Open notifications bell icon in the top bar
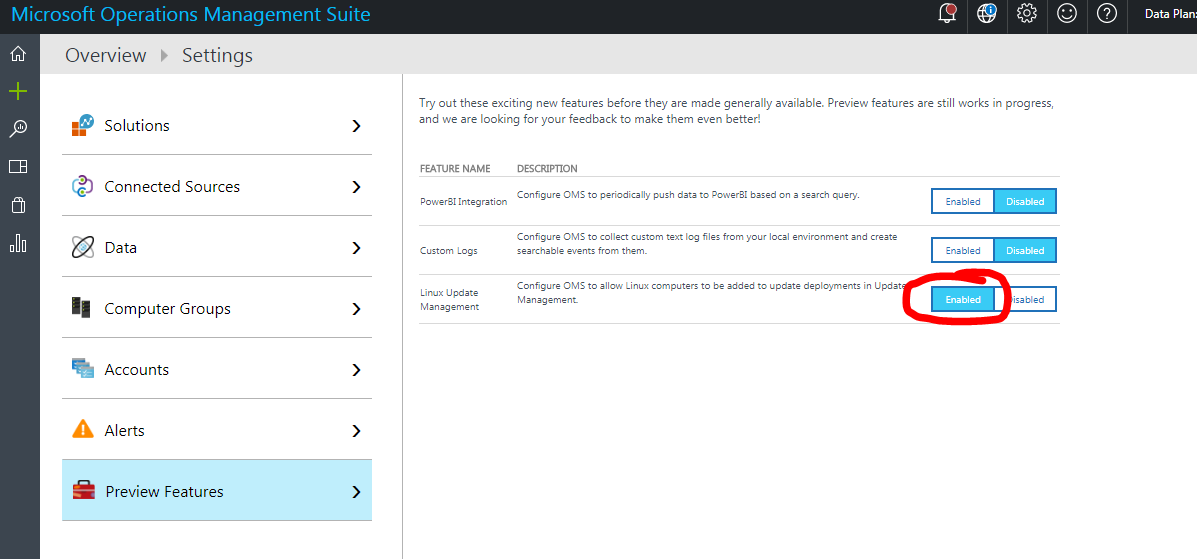This screenshot has width=1197, height=559. [x=947, y=13]
